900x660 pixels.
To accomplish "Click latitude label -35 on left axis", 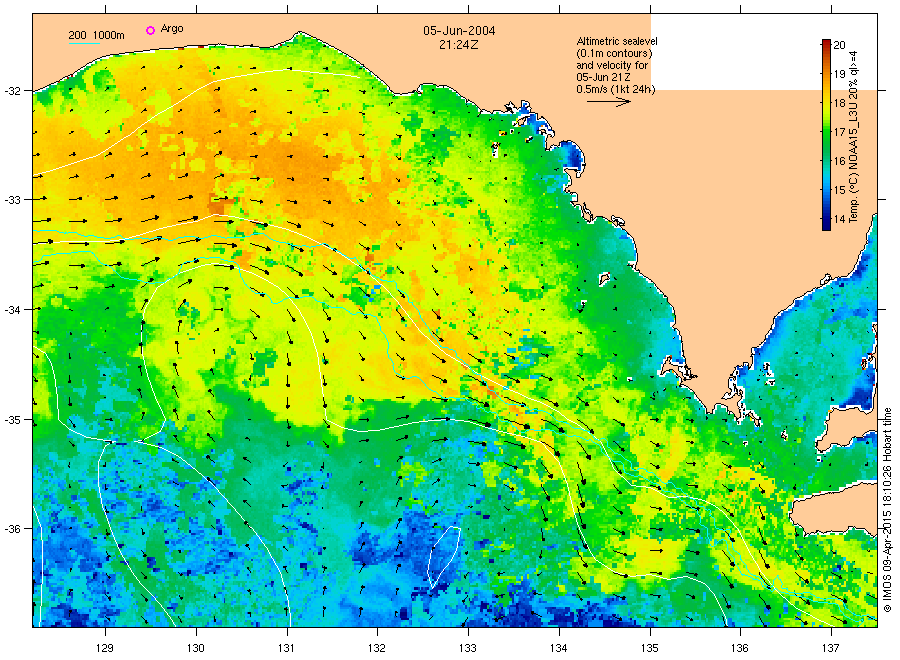I will pyautogui.click(x=12, y=420).
